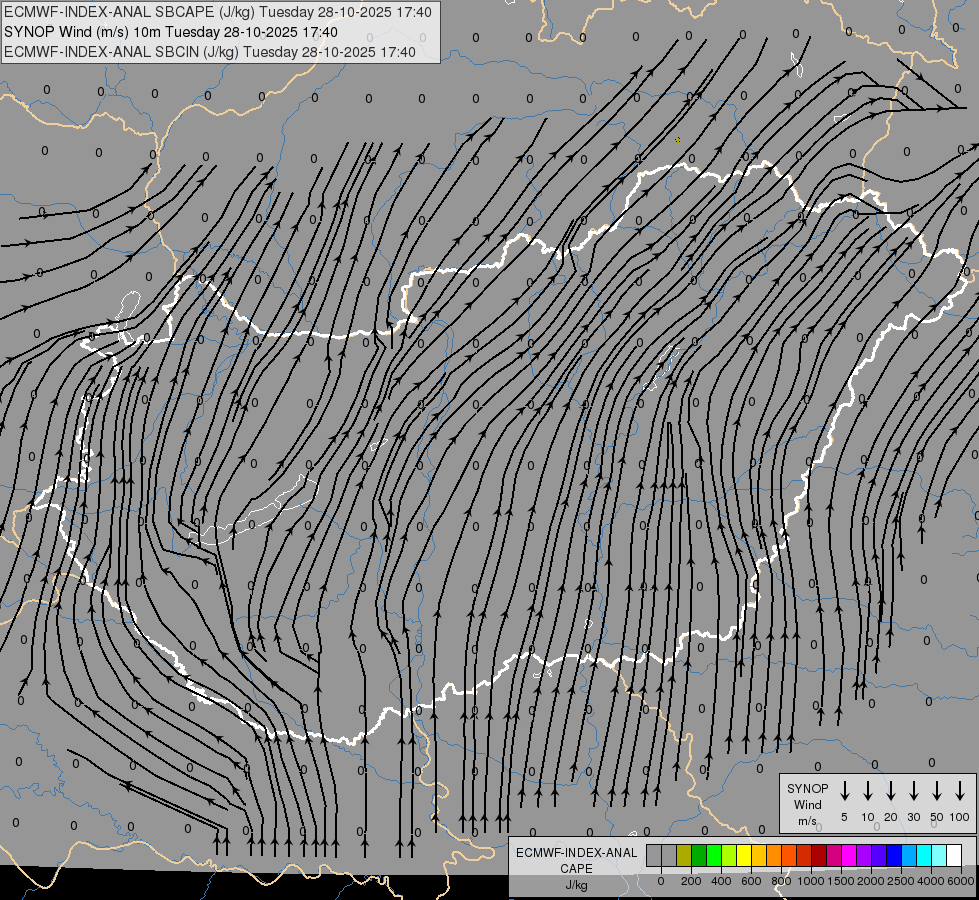Click the 2000 tick label on CAPE scale
This screenshot has width=979, height=900.
[871, 881]
